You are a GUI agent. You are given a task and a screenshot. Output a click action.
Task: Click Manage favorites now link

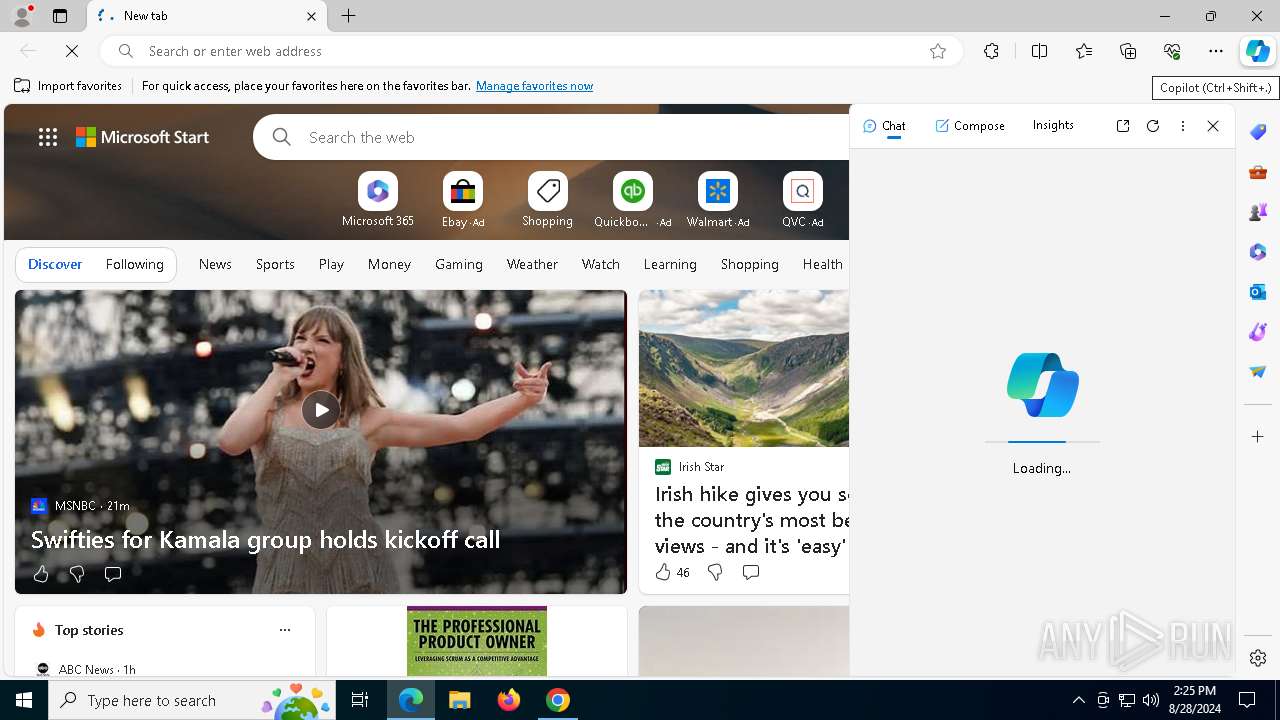(x=534, y=86)
